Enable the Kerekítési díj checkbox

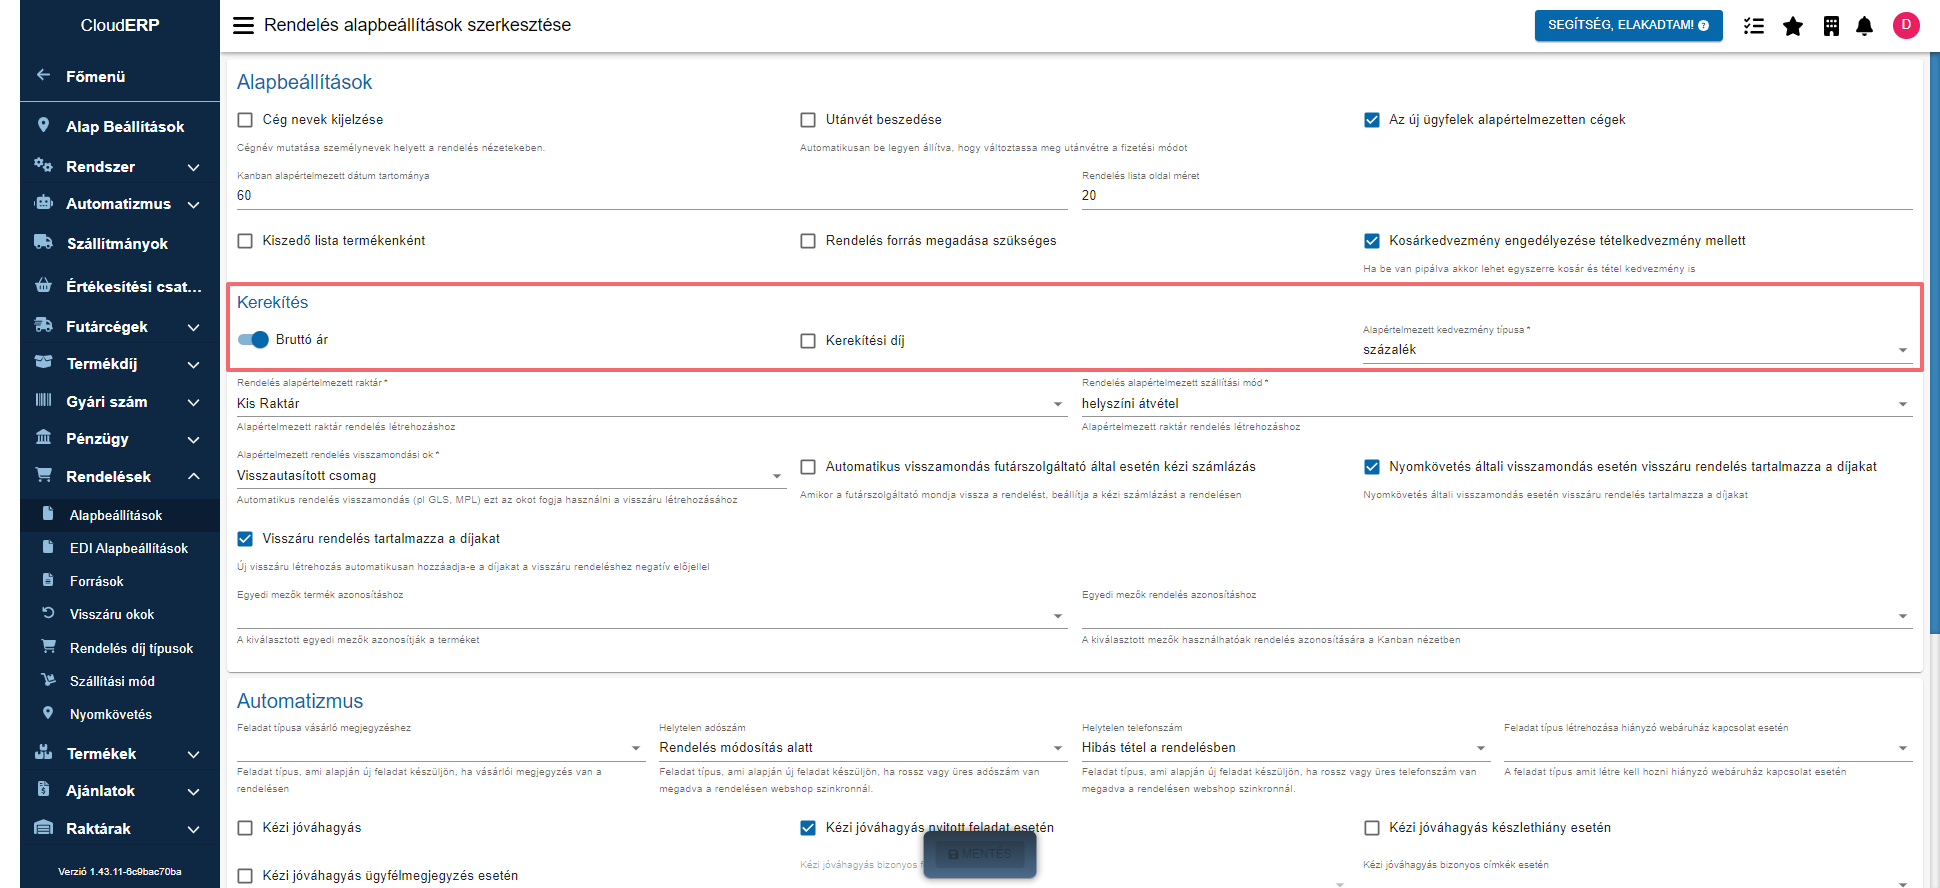[x=808, y=341]
